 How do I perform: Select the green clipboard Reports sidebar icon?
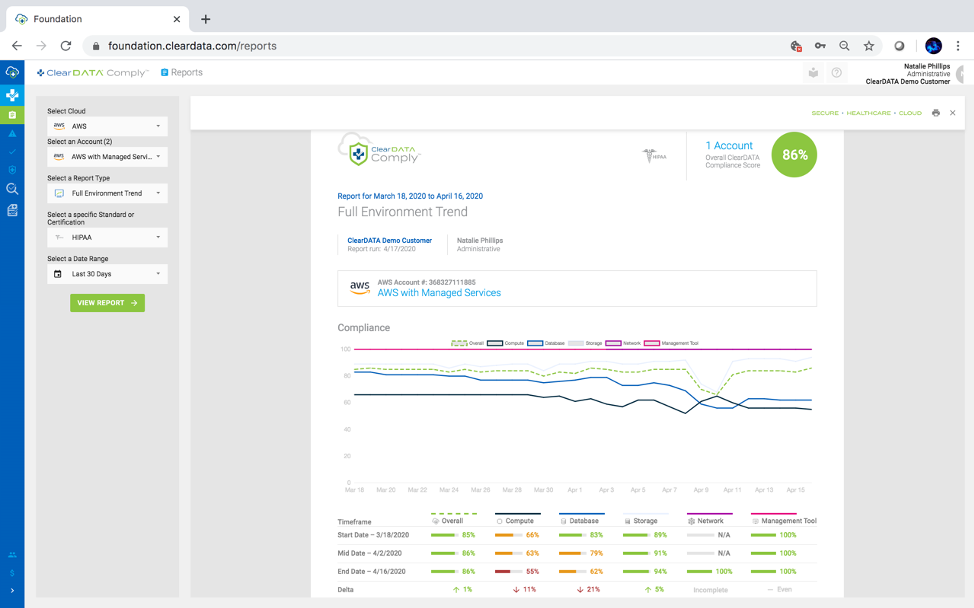pyautogui.click(x=12, y=115)
